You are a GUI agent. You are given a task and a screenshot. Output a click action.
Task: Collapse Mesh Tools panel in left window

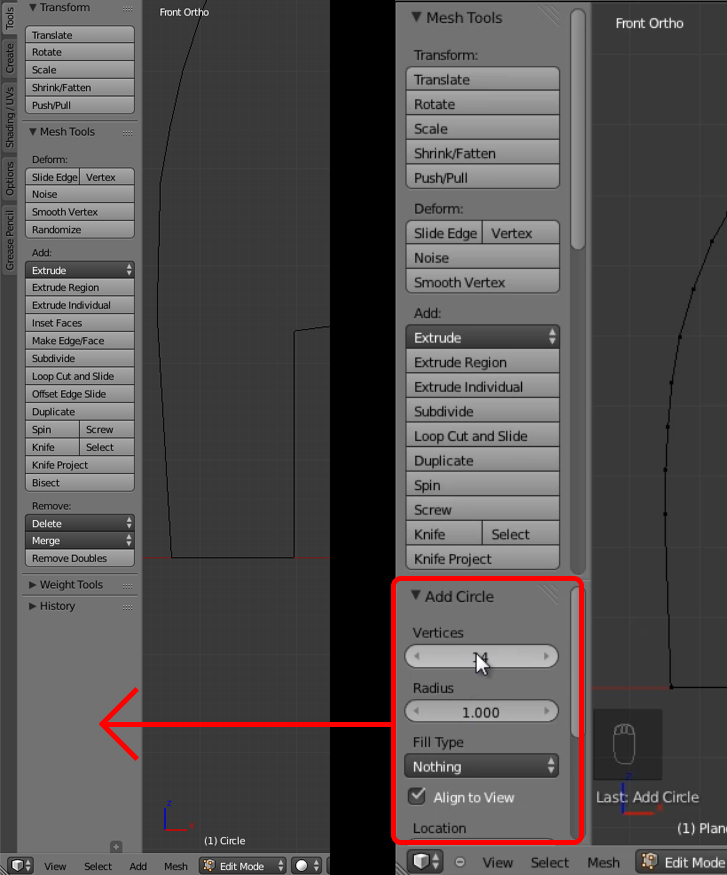tap(33, 132)
